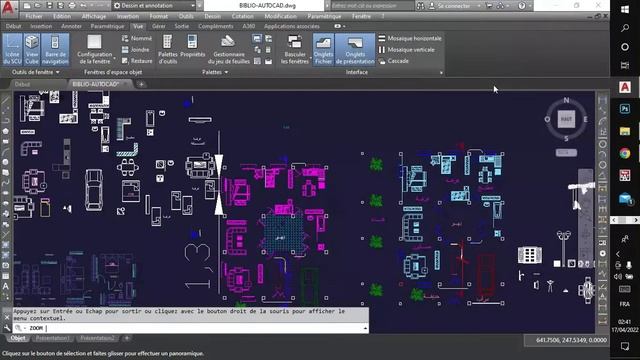The height and width of the screenshot is (360, 640).
Task: Open the Palettes d'outils panel
Action: coord(167,49)
